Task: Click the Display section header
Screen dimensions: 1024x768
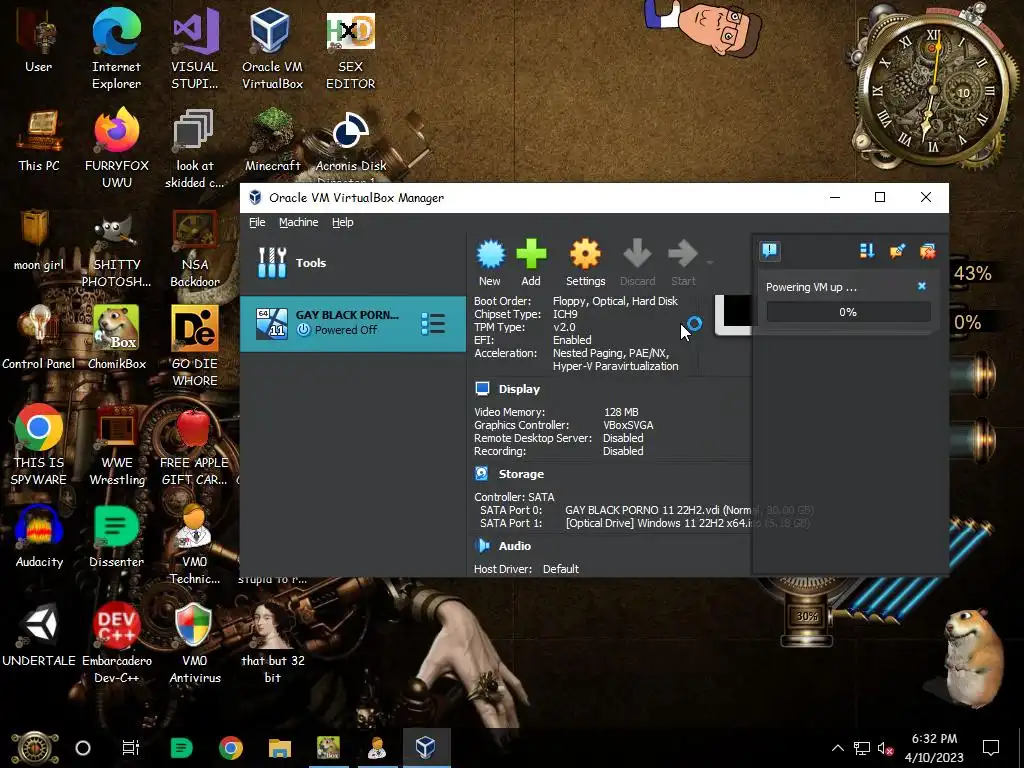Action: 519,389
